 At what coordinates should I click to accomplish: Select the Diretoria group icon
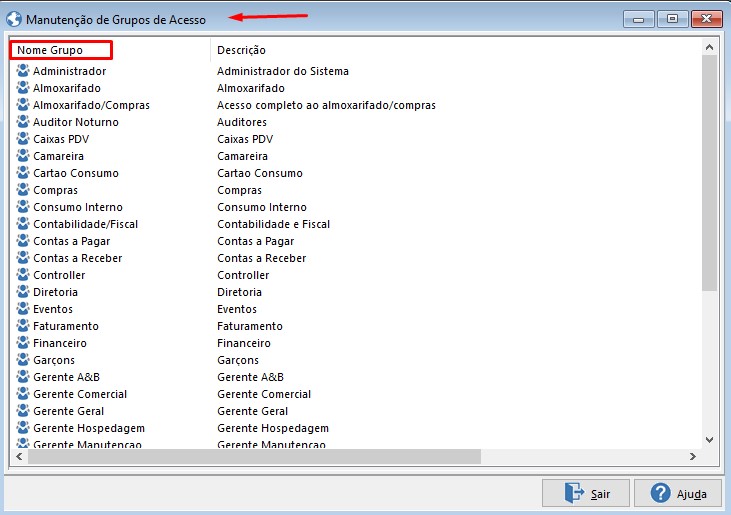pos(23,292)
